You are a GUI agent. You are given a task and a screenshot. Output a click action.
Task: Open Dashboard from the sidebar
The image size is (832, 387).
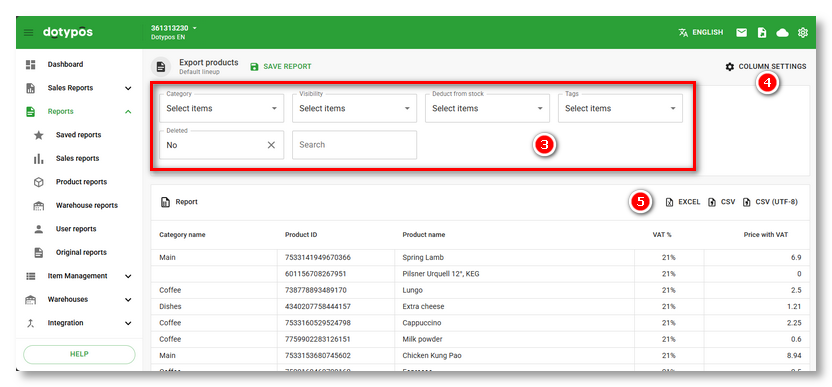65,64
